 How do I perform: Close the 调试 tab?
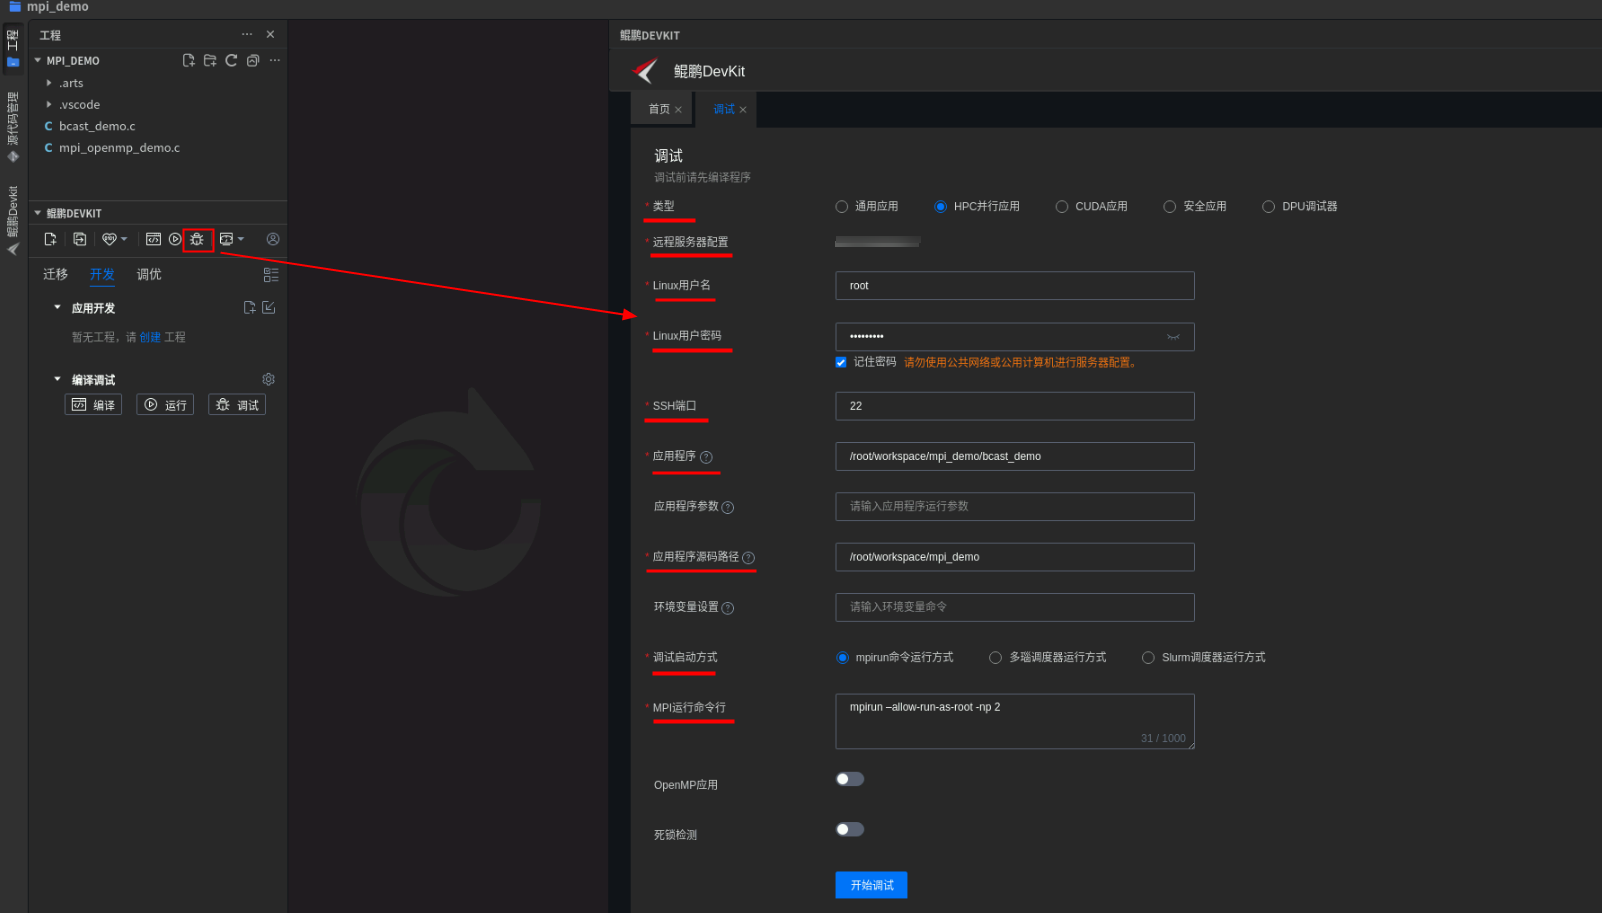(x=743, y=110)
